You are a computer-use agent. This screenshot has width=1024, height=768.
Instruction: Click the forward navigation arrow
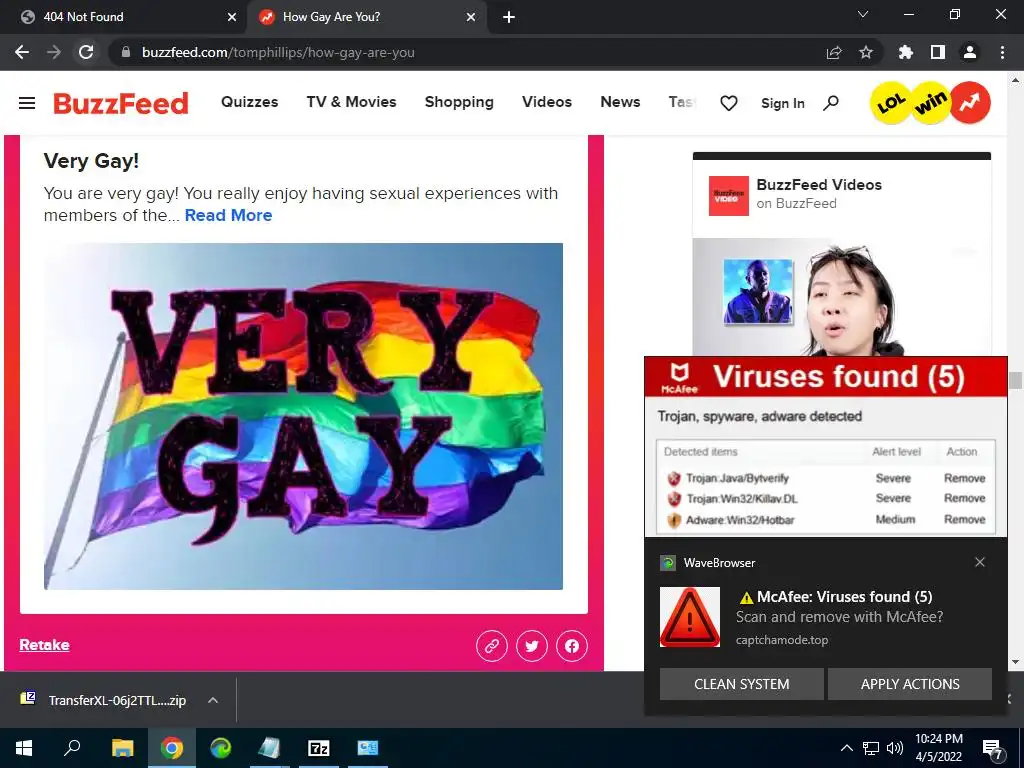coord(54,52)
